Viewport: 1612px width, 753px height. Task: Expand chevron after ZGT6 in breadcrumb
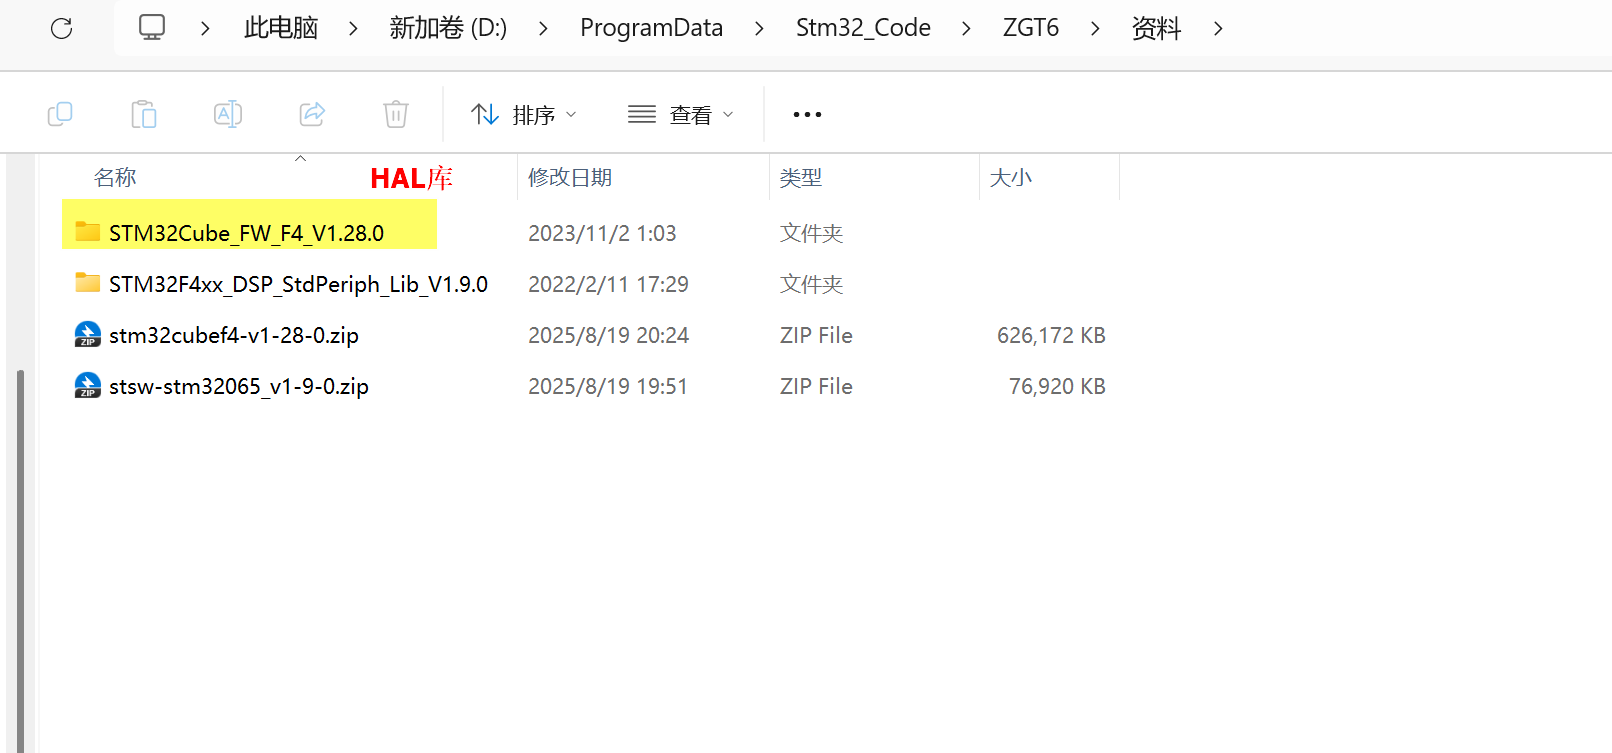pos(1095,29)
